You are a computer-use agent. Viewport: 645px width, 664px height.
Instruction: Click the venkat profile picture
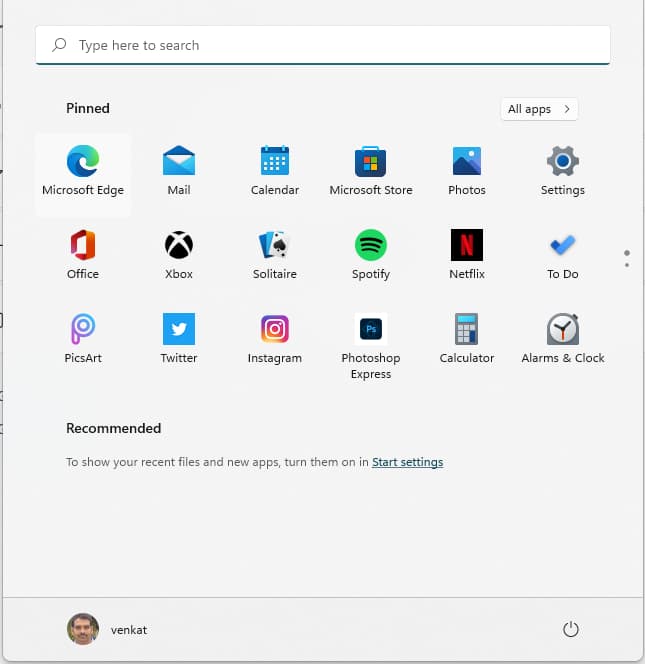click(x=83, y=629)
